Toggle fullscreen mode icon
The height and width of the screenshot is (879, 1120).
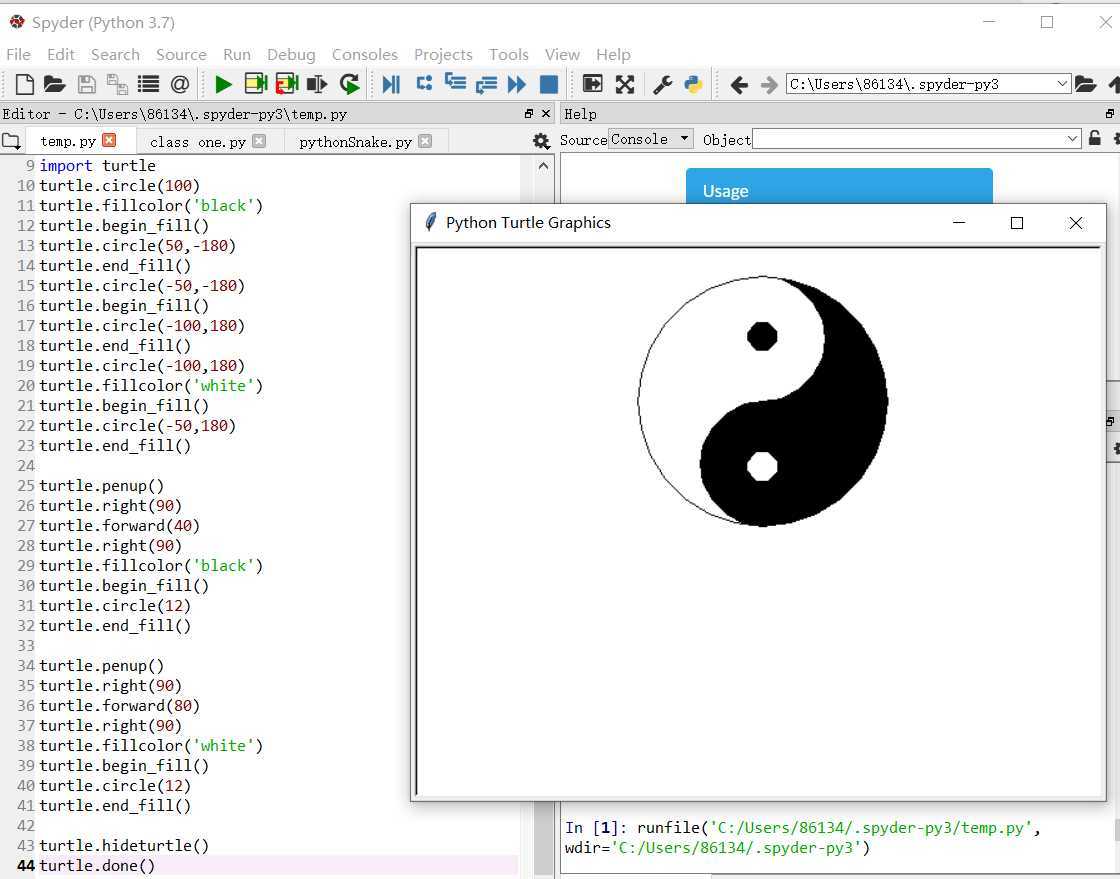625,84
